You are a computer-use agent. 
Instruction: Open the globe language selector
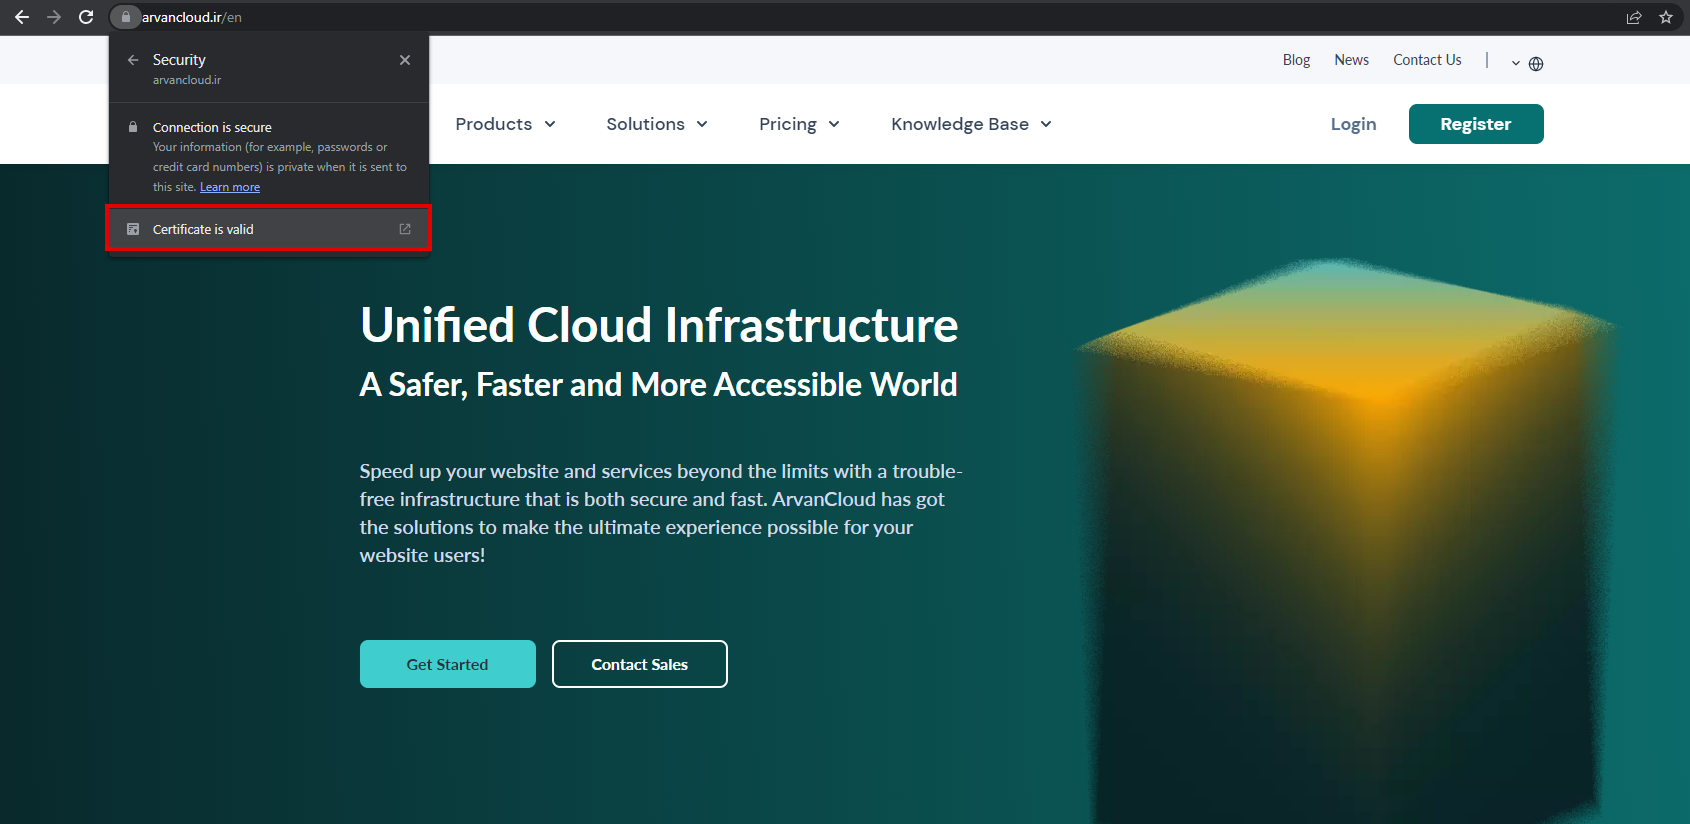[1535, 63]
